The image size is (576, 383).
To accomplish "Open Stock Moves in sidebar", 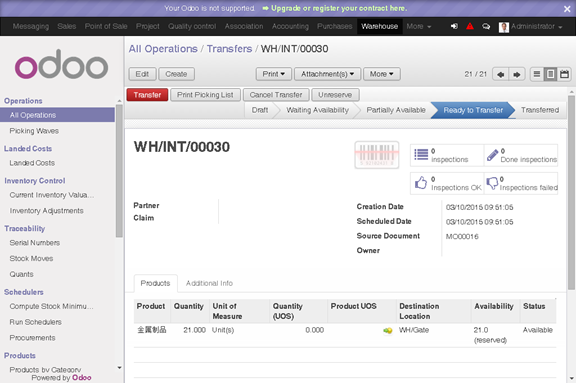I will point(31,259).
